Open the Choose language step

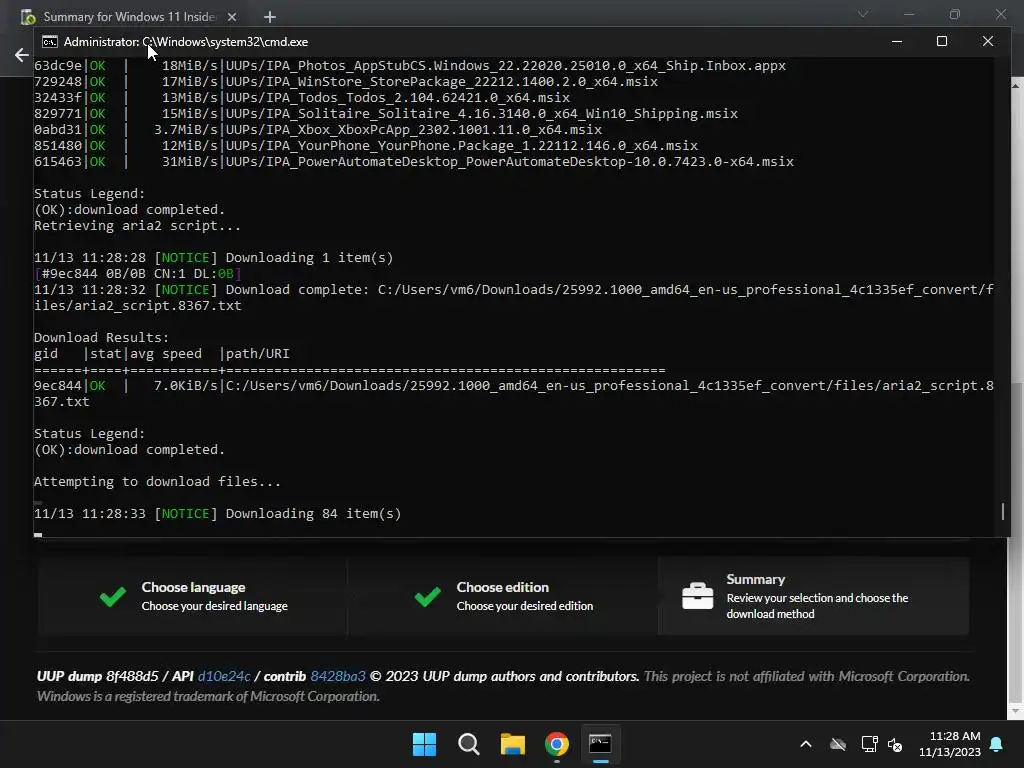(x=192, y=596)
